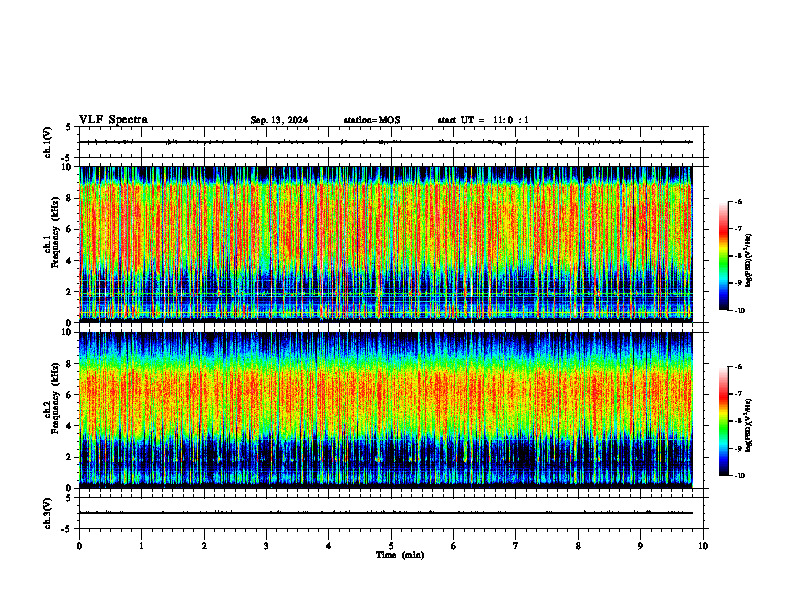Click the "station=MOS" header label

coord(372,120)
